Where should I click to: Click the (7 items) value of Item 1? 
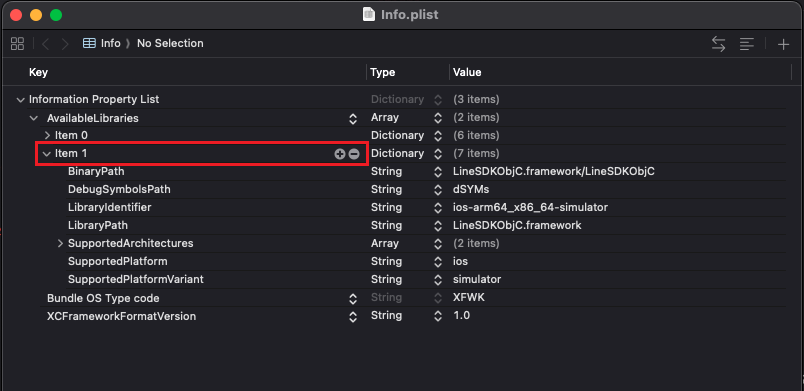(476, 154)
